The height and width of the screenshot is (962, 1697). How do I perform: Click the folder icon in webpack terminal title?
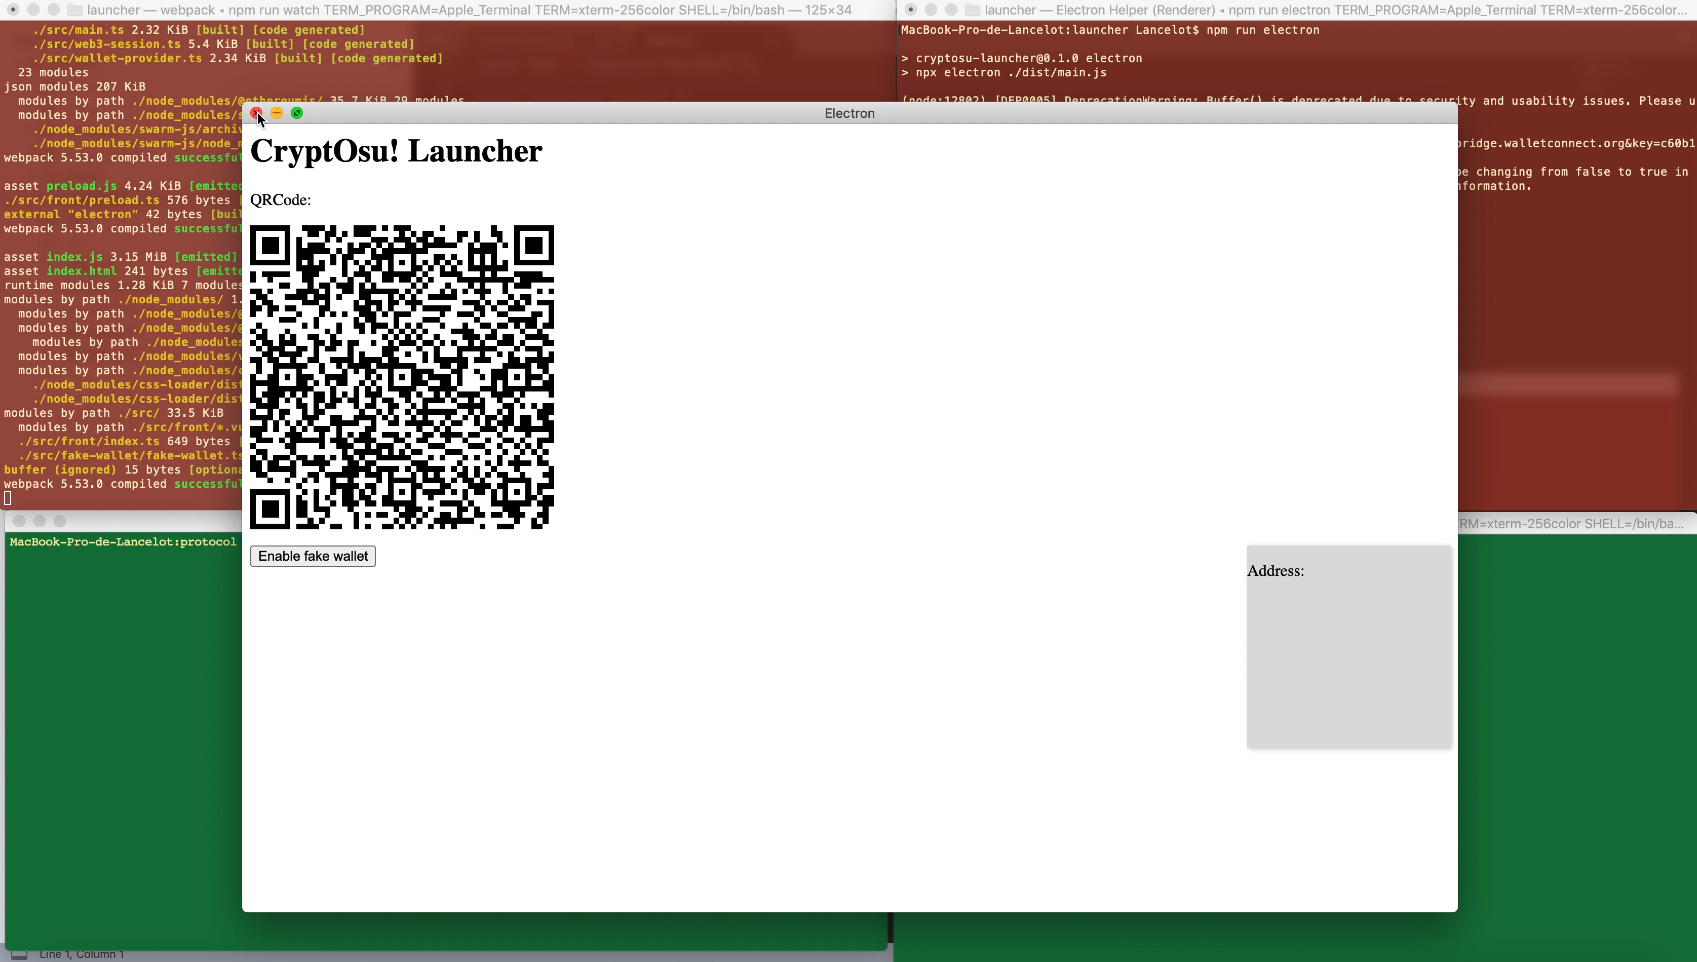(x=74, y=10)
